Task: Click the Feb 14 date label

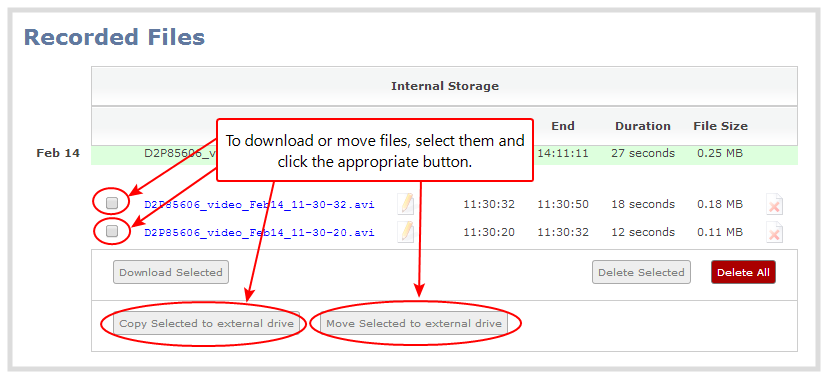Action: [58, 153]
